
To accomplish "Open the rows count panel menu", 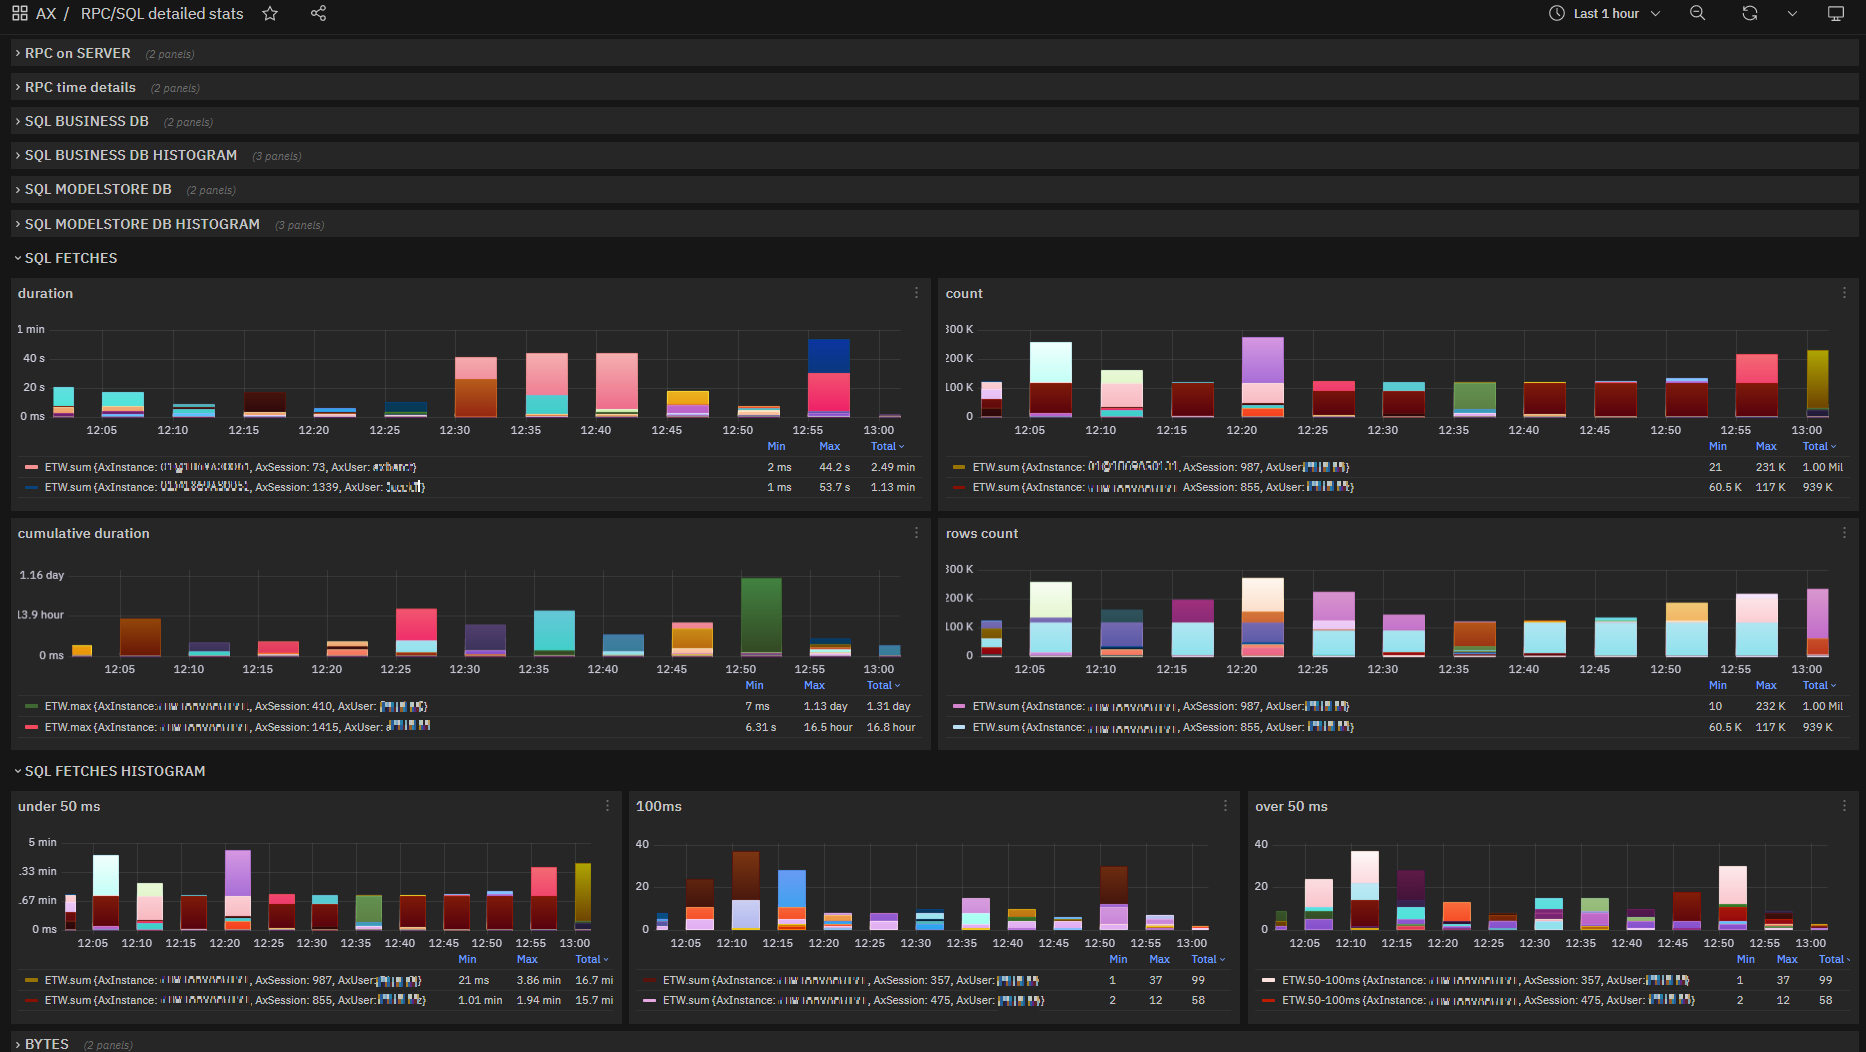I will [1844, 533].
